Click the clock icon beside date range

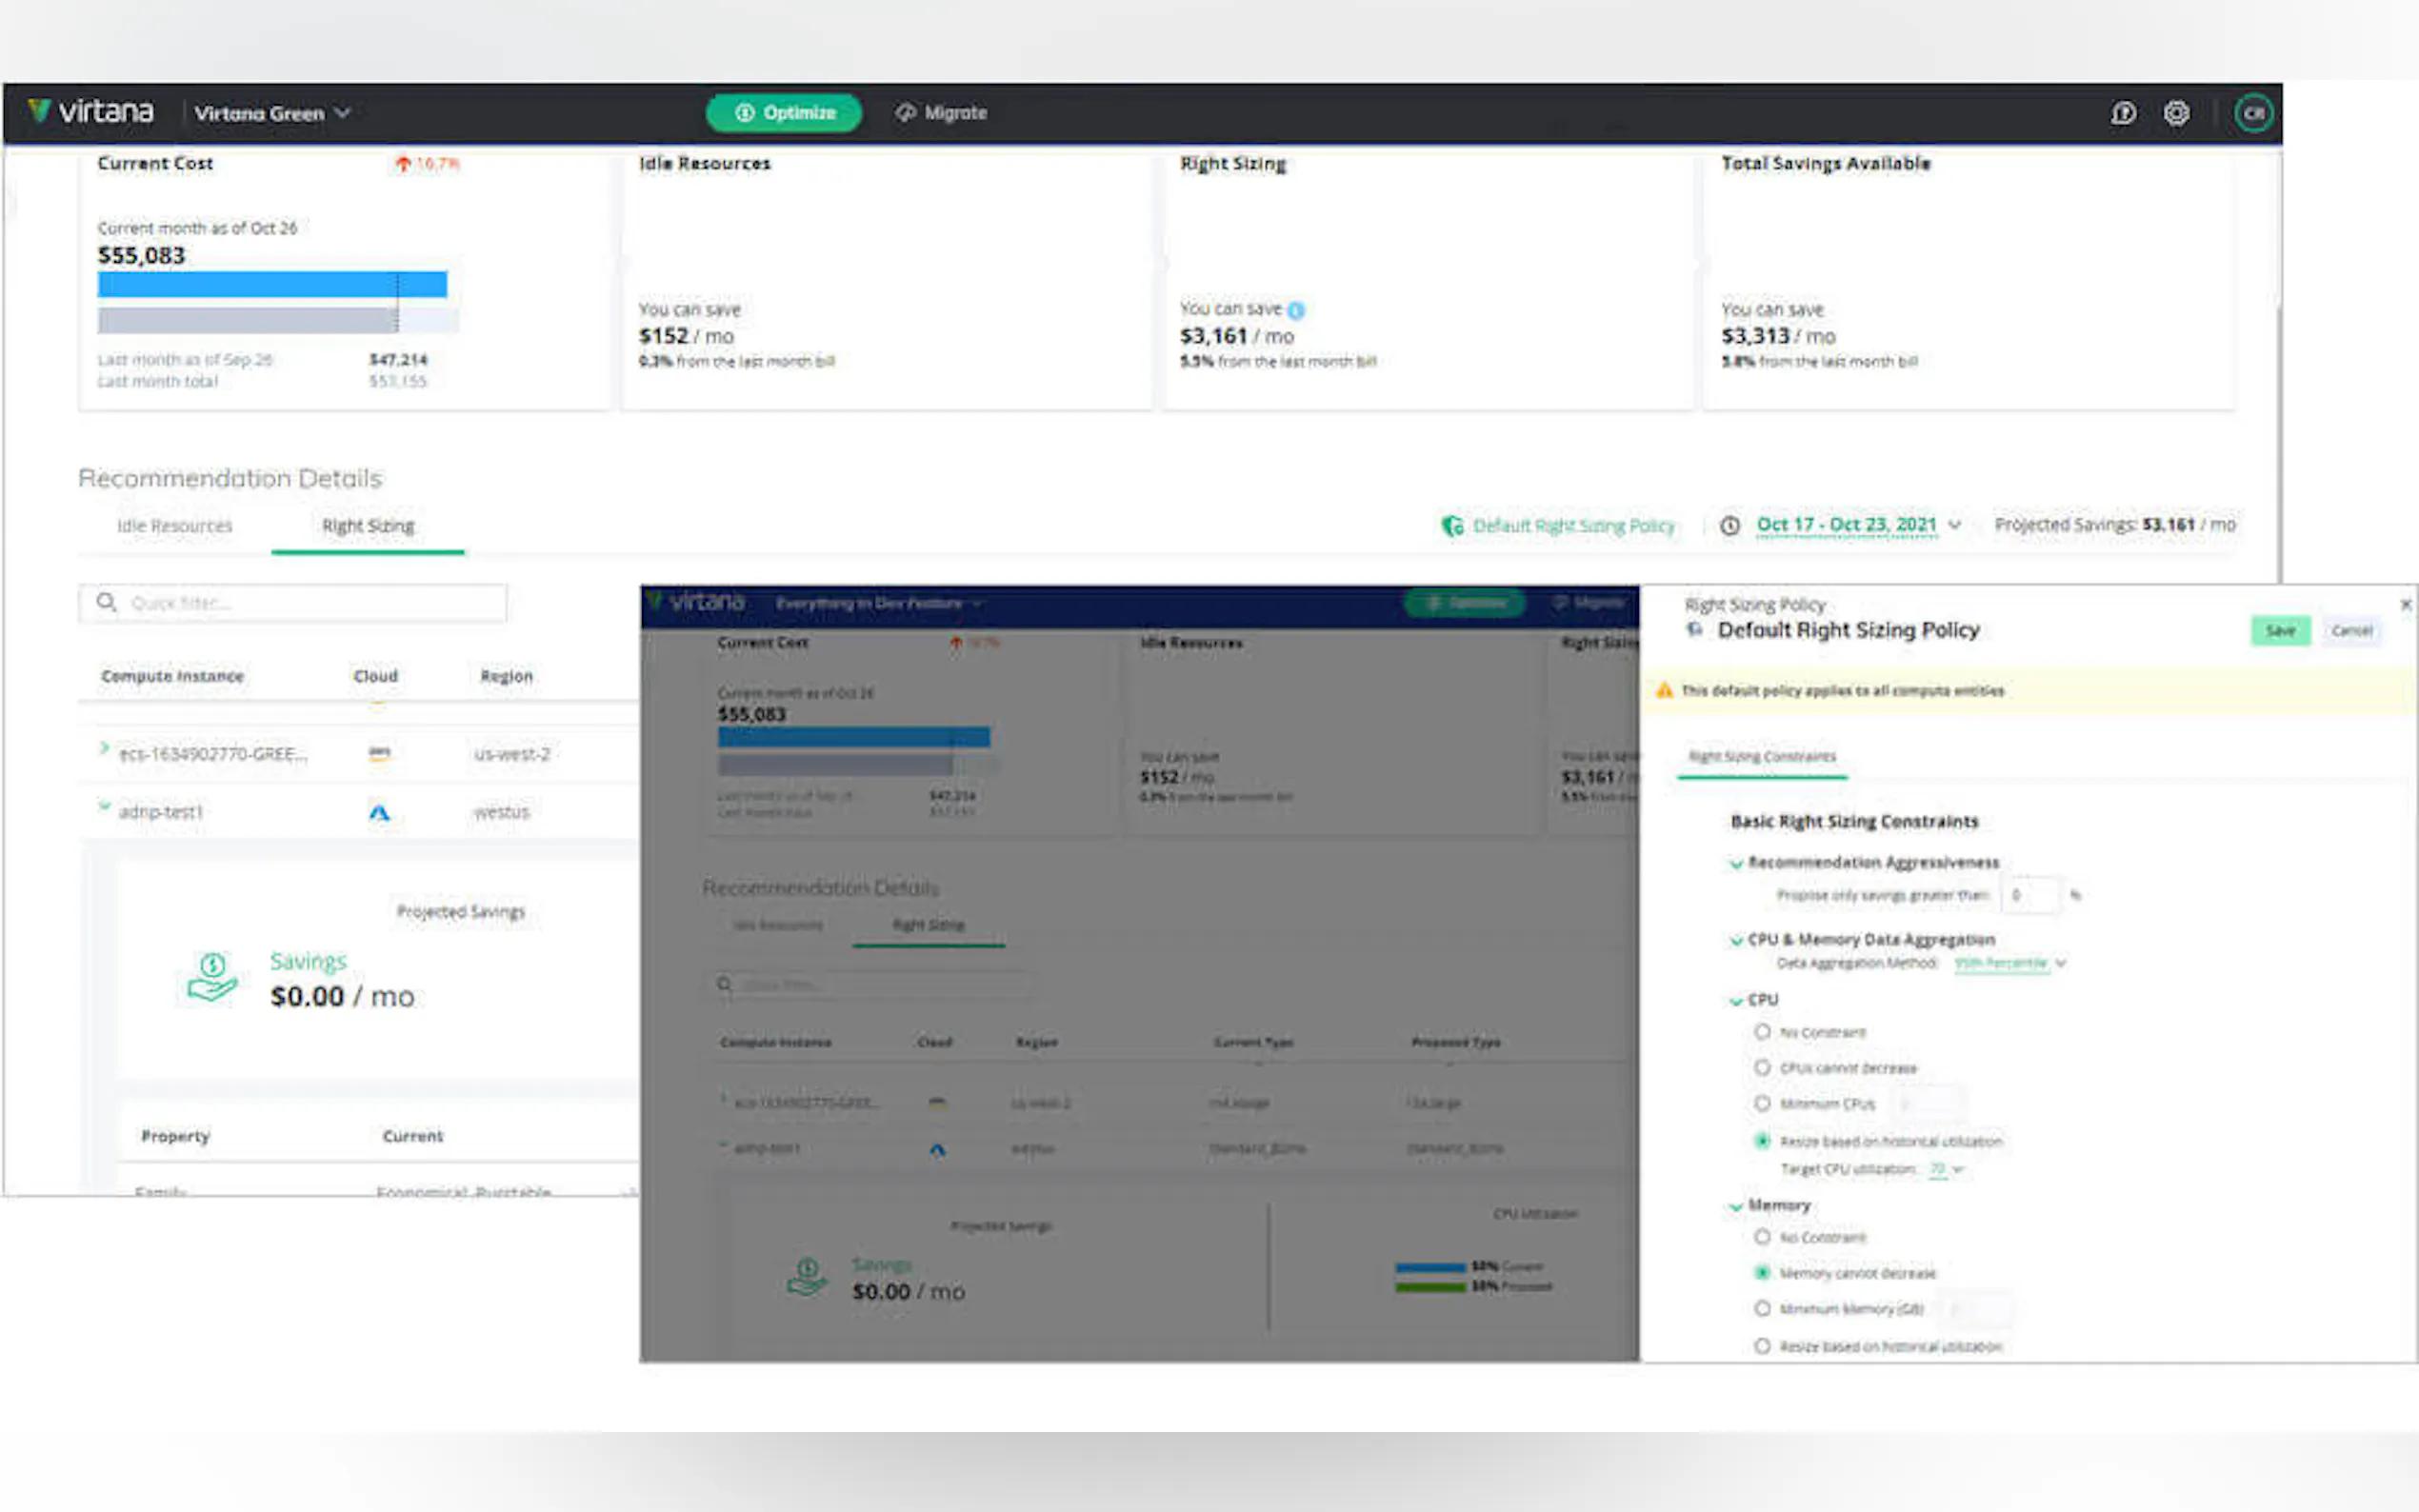pos(1729,526)
